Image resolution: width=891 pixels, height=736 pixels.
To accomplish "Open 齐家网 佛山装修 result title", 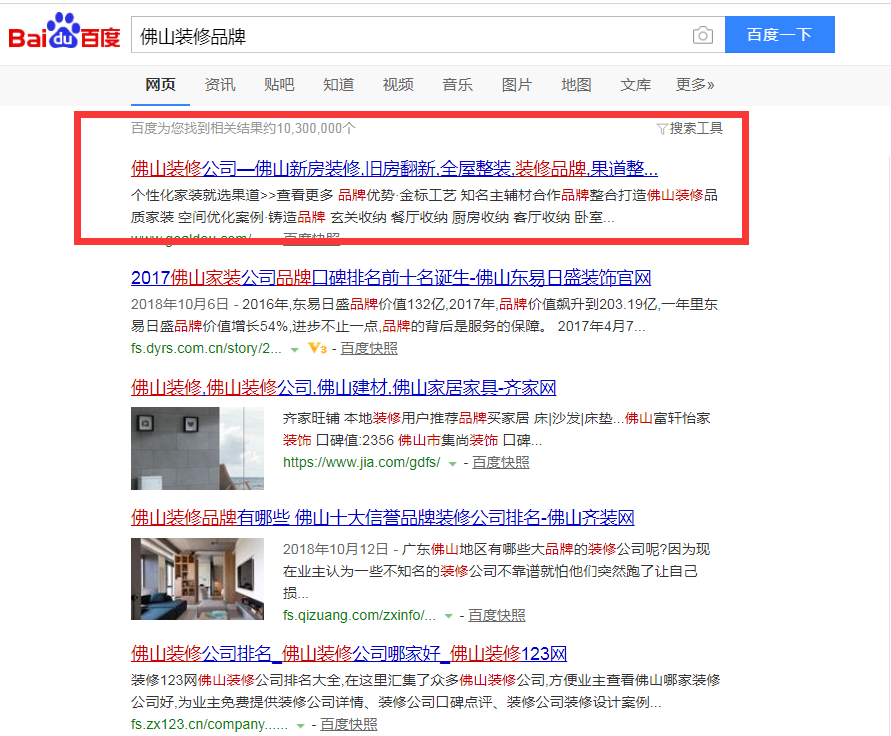I will pyautogui.click(x=343, y=388).
